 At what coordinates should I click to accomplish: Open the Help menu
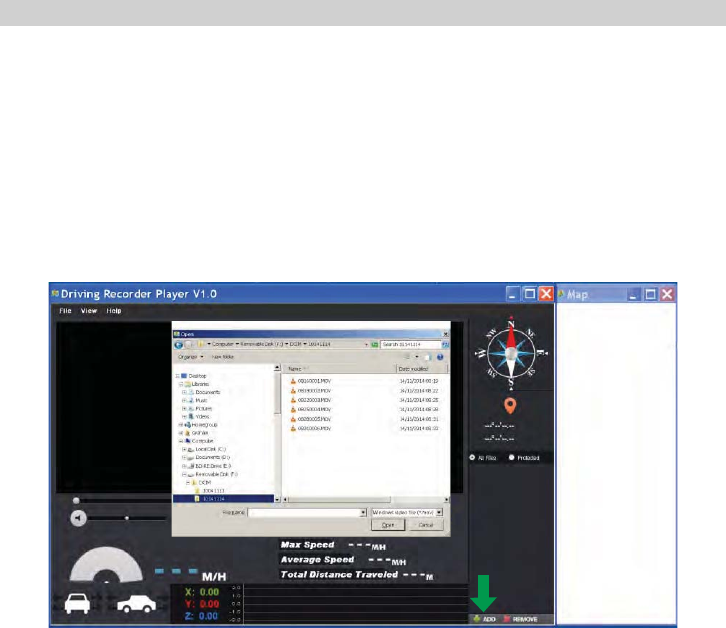click(x=114, y=311)
